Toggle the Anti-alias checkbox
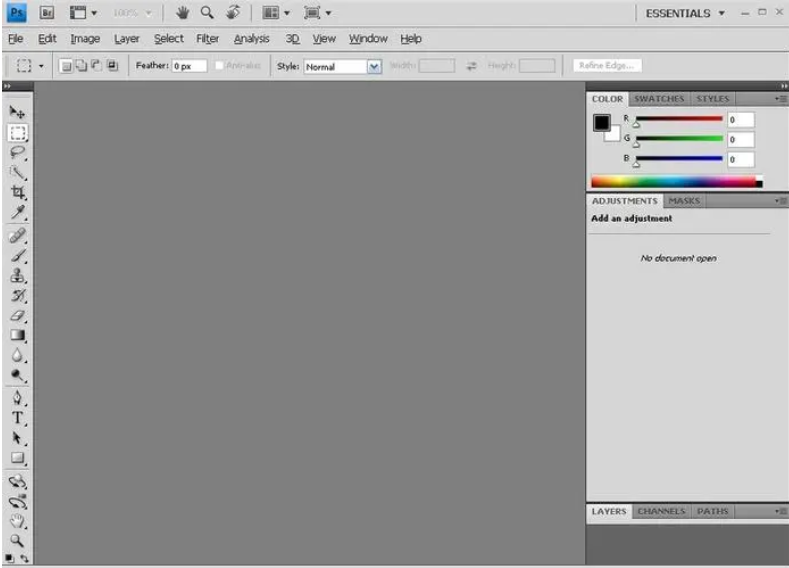 click(x=219, y=66)
